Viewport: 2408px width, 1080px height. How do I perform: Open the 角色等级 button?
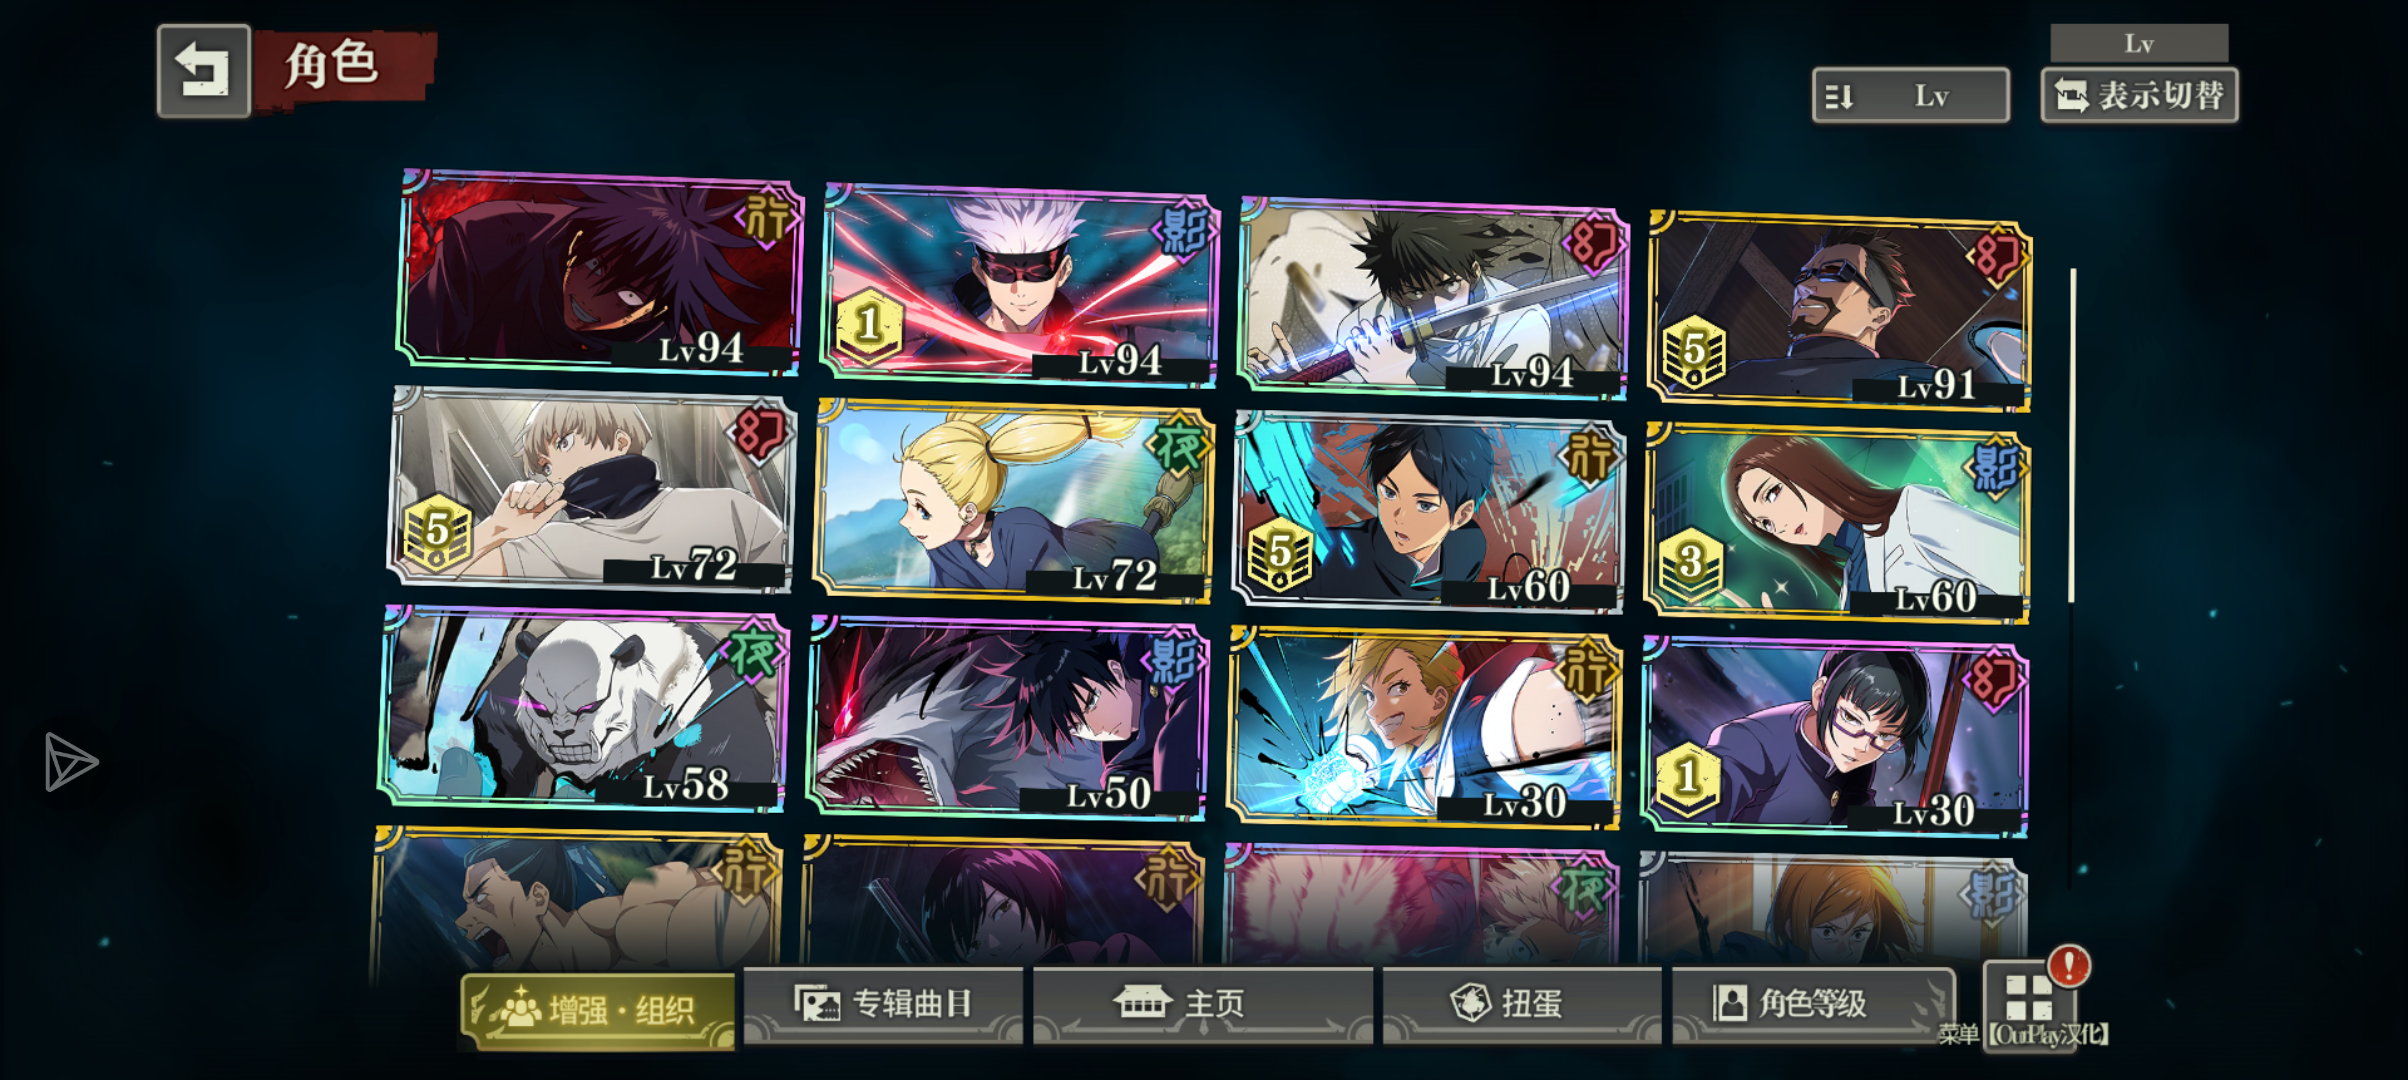tap(1812, 1004)
